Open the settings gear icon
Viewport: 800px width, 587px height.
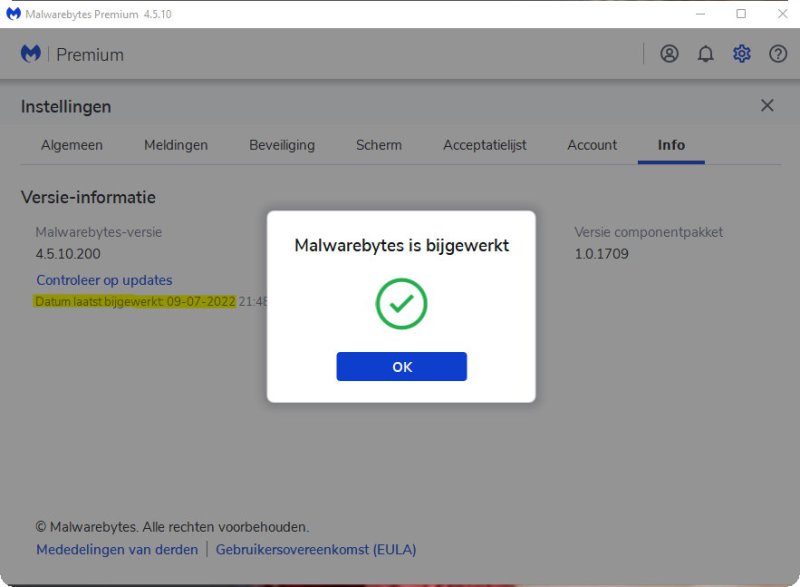pyautogui.click(x=742, y=54)
